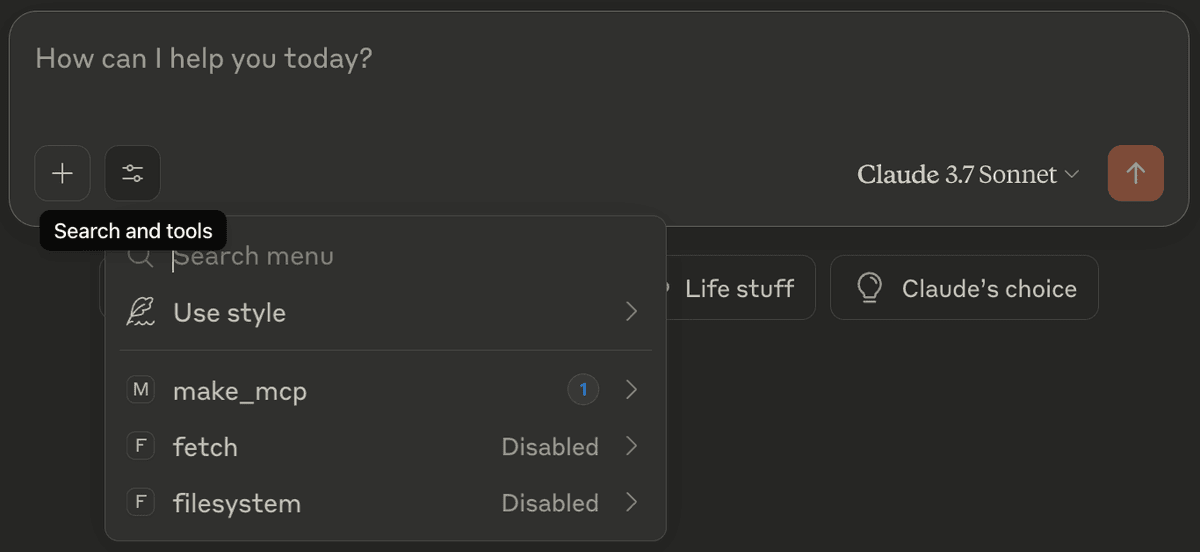Click the Disabled status of filesystem
This screenshot has width=1200, height=552.
point(550,502)
